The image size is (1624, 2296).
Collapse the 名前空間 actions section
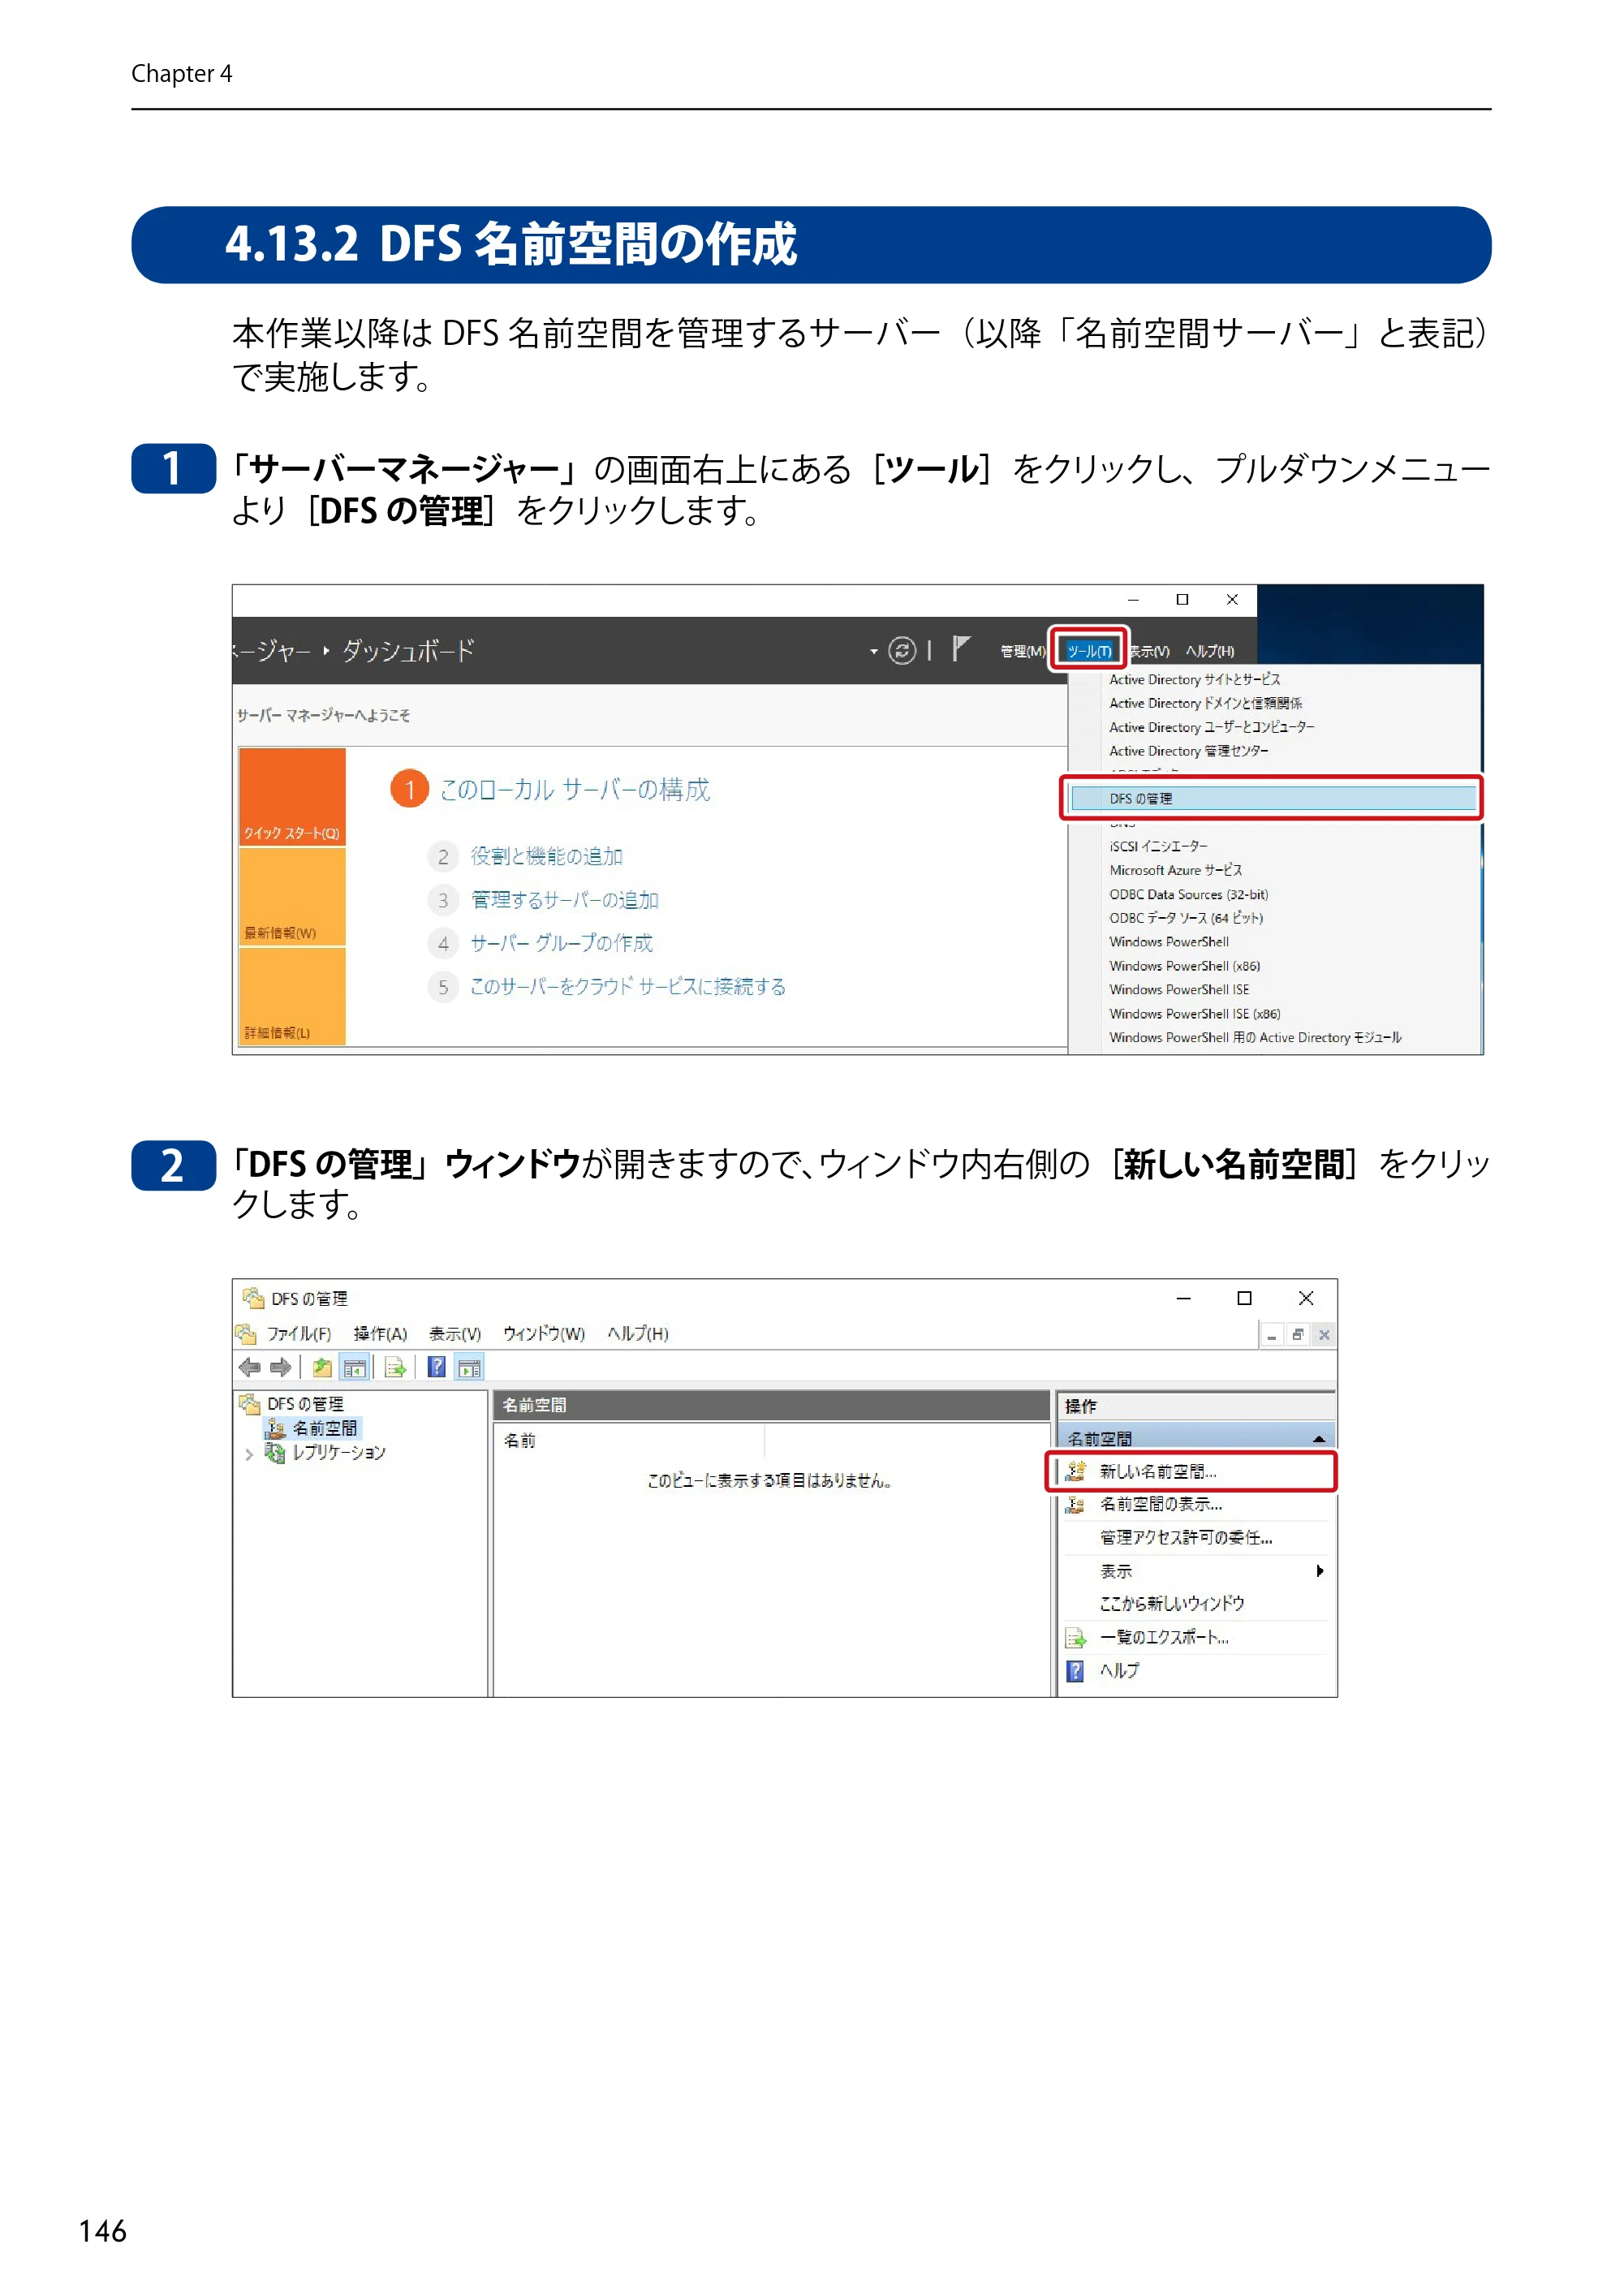[1319, 1439]
